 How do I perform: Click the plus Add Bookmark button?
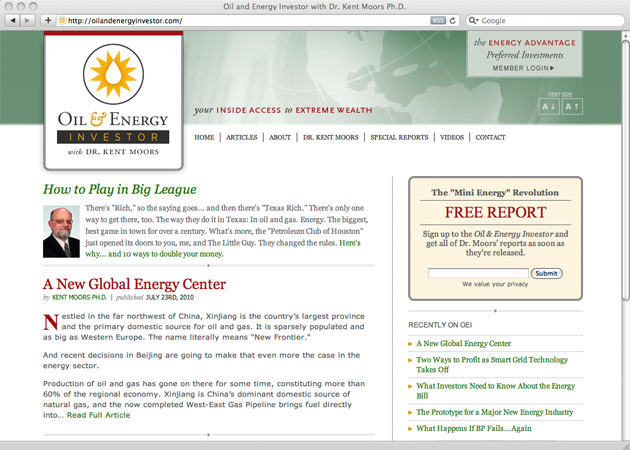[x=48, y=20]
